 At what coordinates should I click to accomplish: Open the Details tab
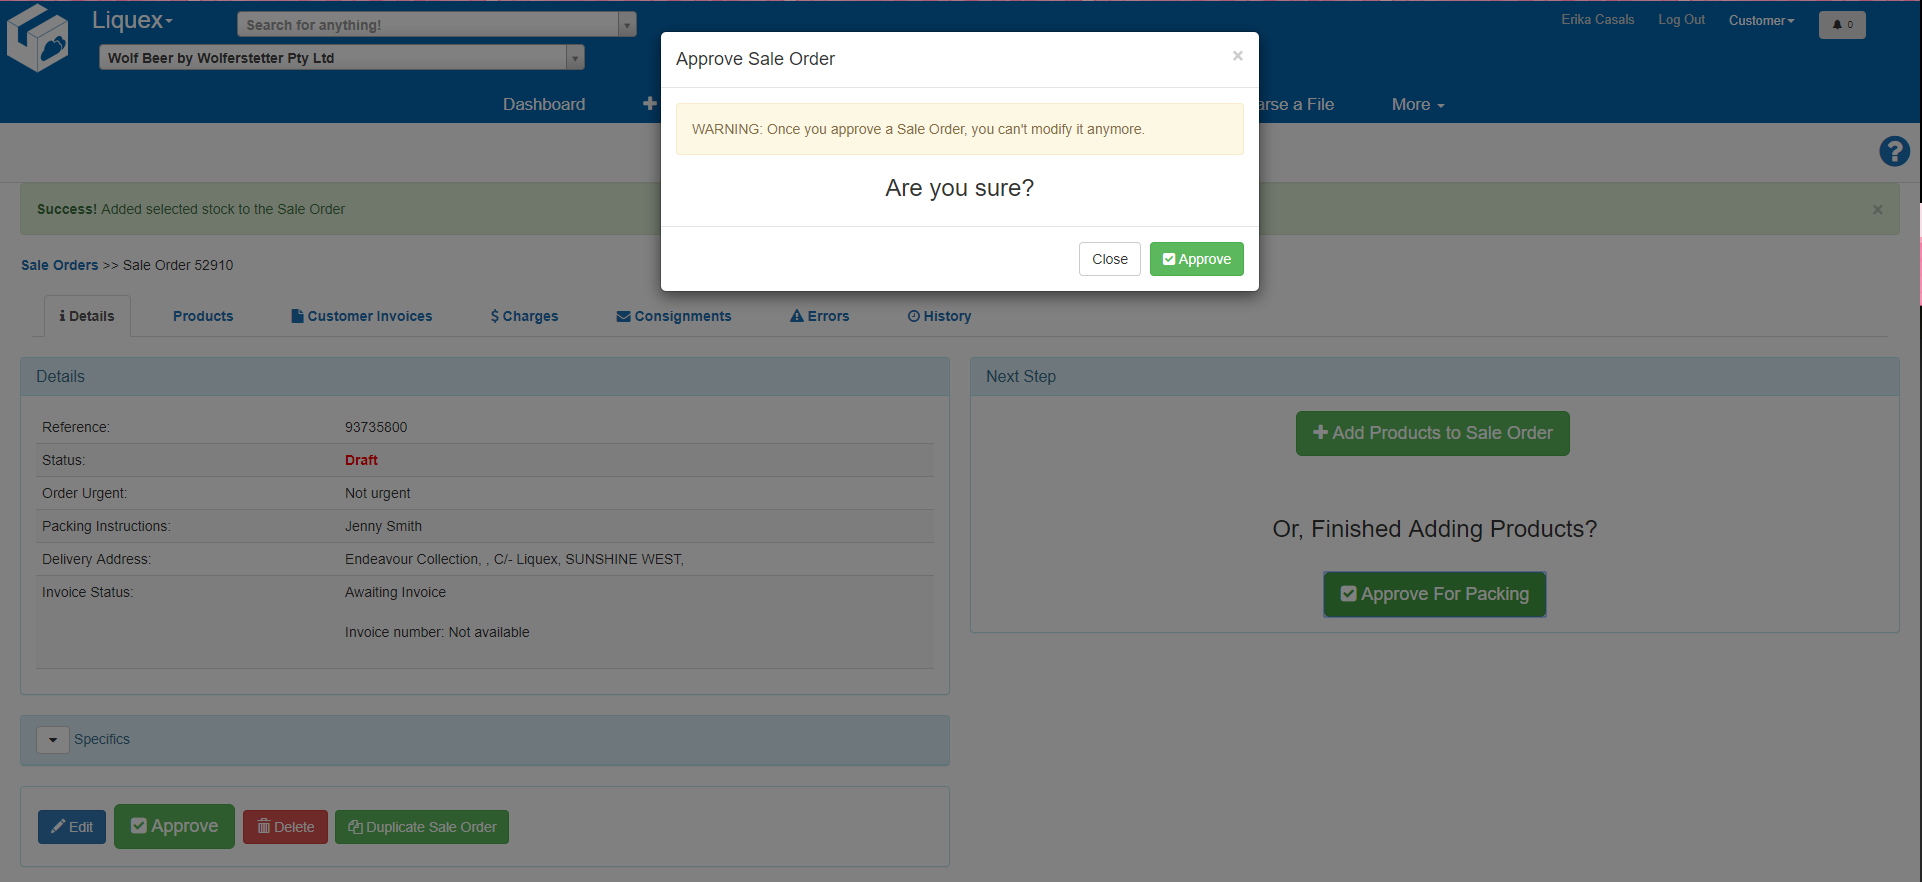pos(87,316)
